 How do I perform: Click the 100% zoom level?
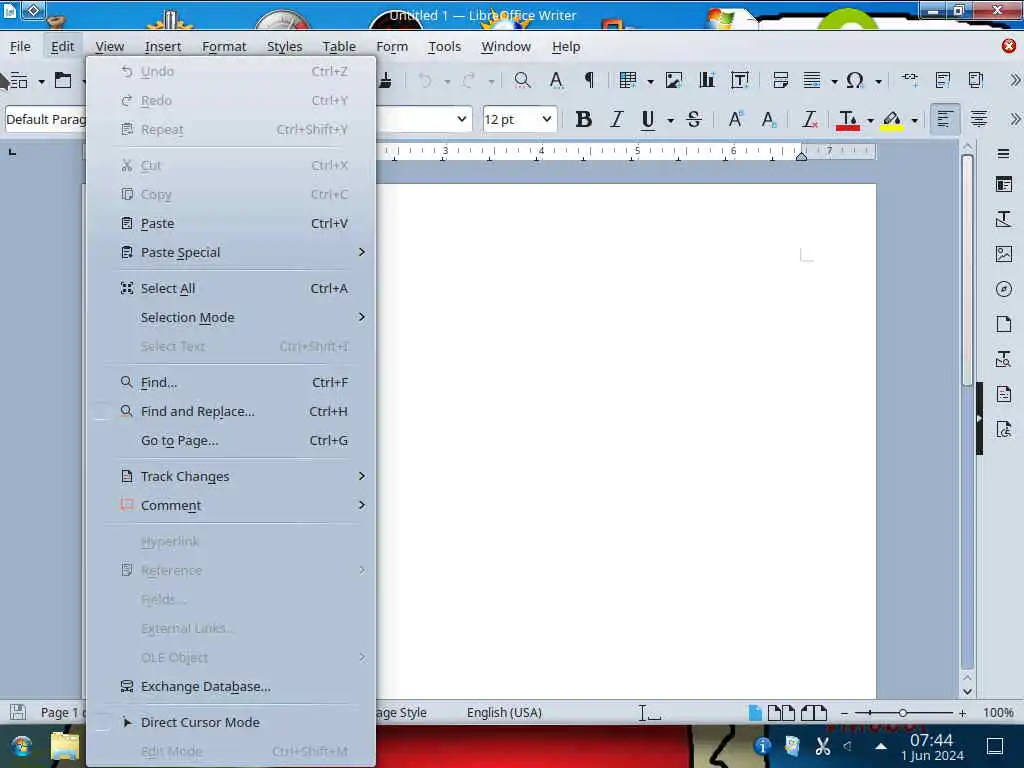click(x=998, y=712)
